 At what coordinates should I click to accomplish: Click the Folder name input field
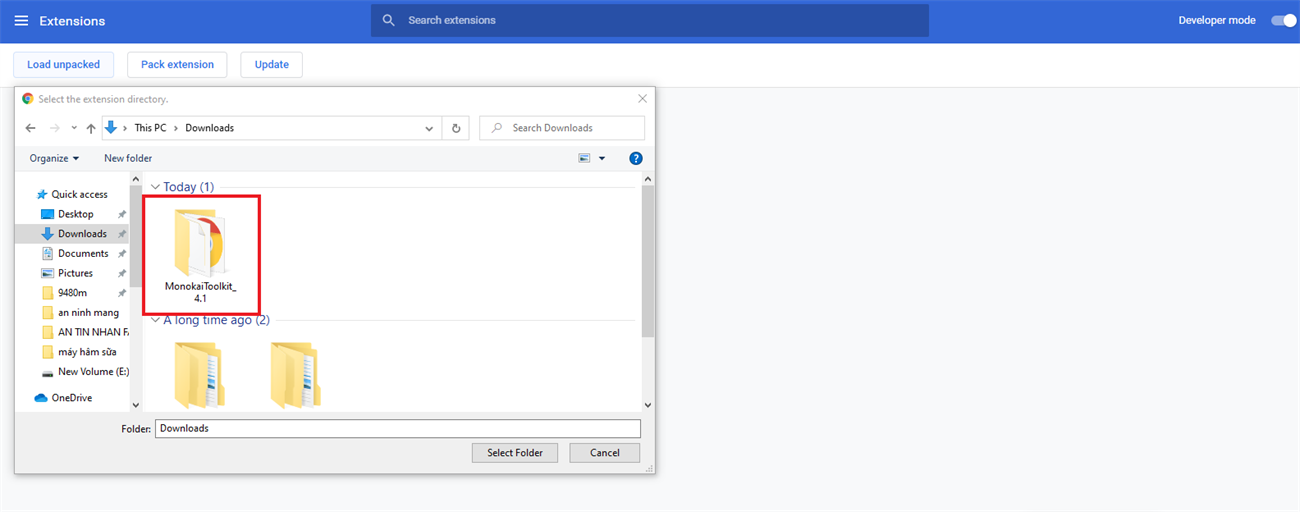pos(398,428)
